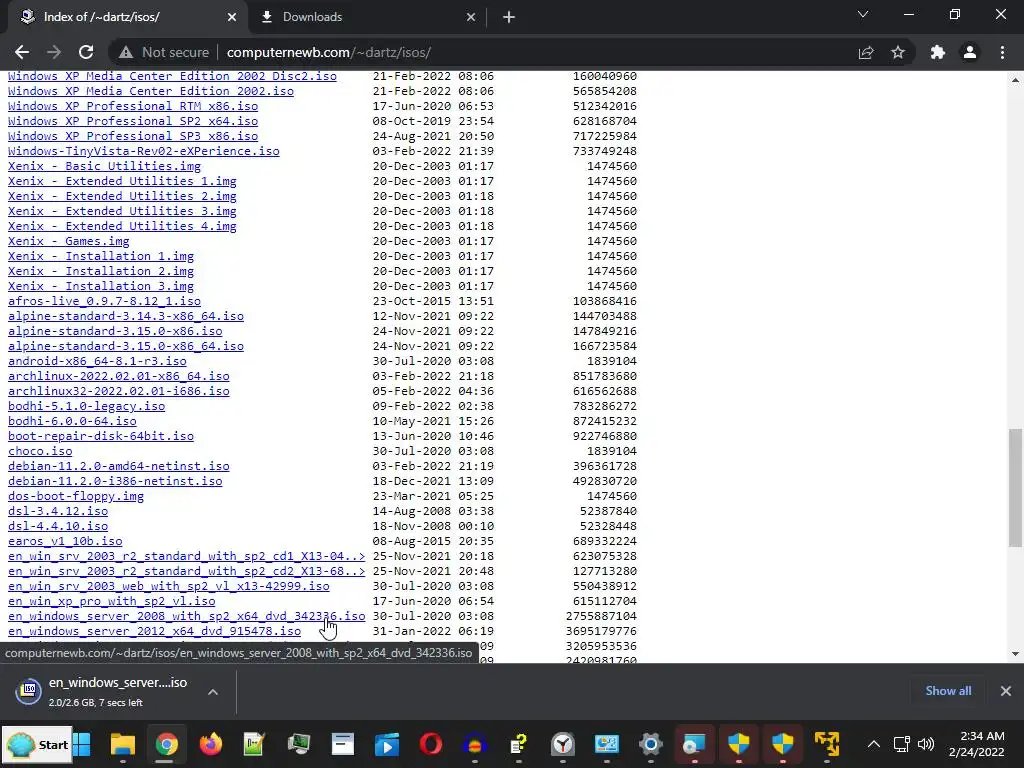Switch to the Downloads tab

pyautogui.click(x=366, y=17)
